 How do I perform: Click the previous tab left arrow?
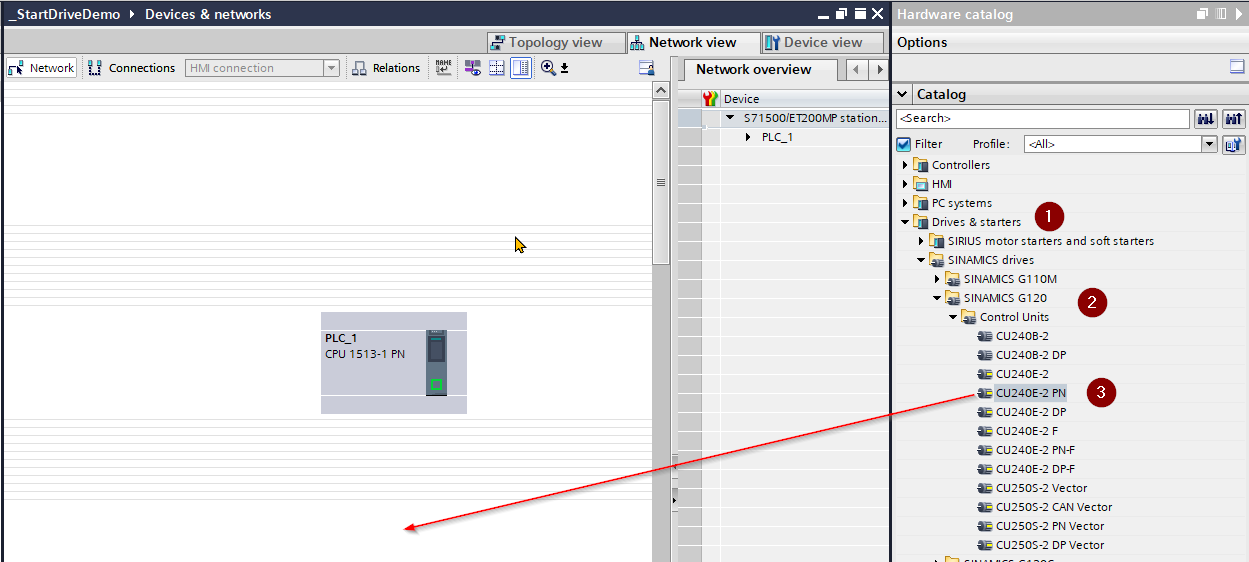pyautogui.click(x=856, y=69)
